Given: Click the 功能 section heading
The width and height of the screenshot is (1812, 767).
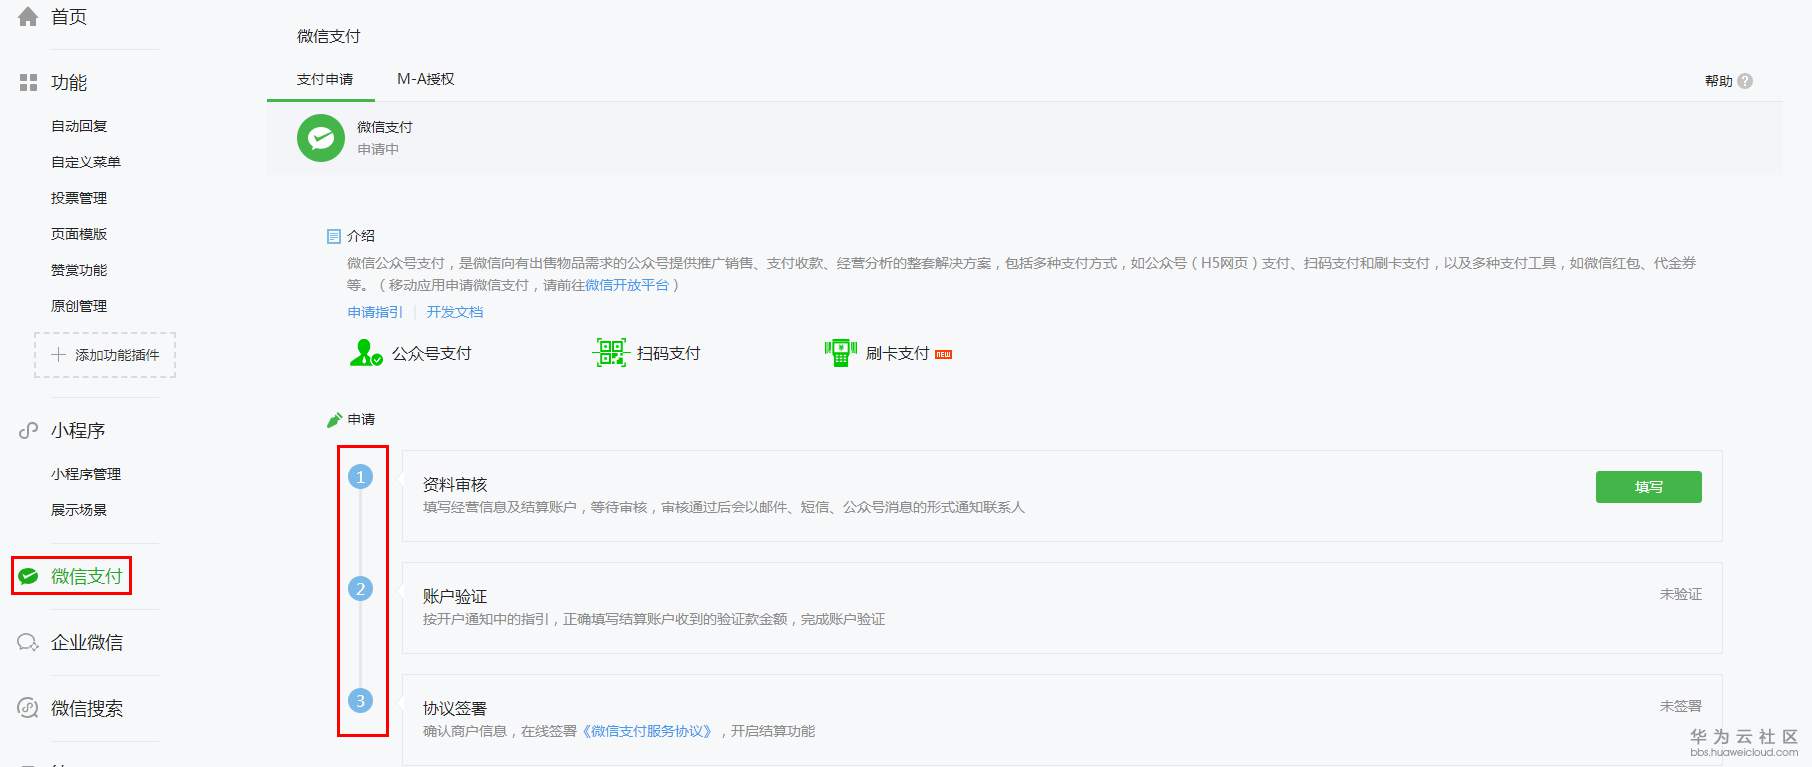Looking at the screenshot, I should (x=69, y=82).
